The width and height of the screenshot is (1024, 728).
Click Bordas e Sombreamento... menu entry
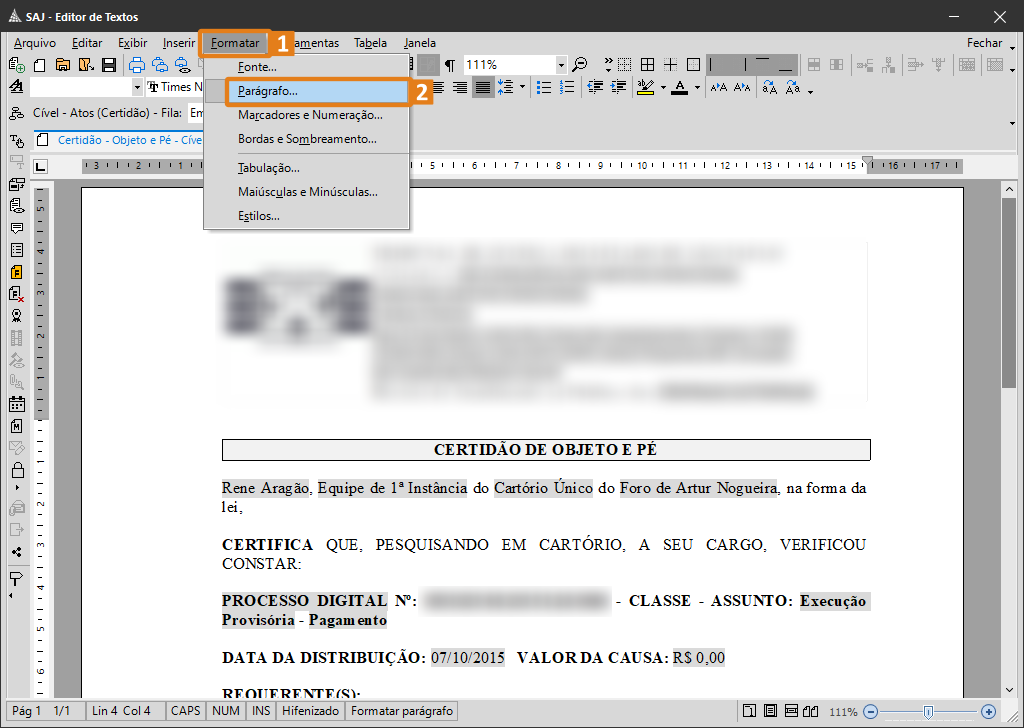click(x=307, y=139)
